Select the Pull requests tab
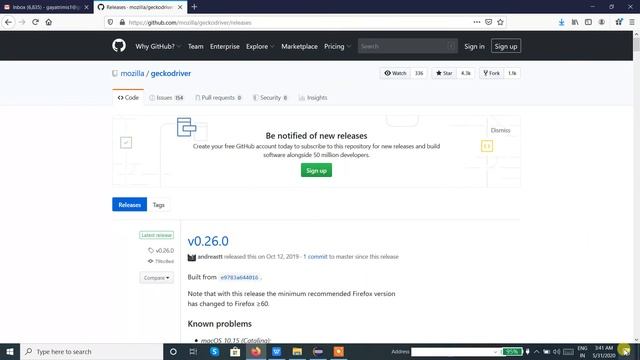The image size is (640, 360). click(218, 98)
